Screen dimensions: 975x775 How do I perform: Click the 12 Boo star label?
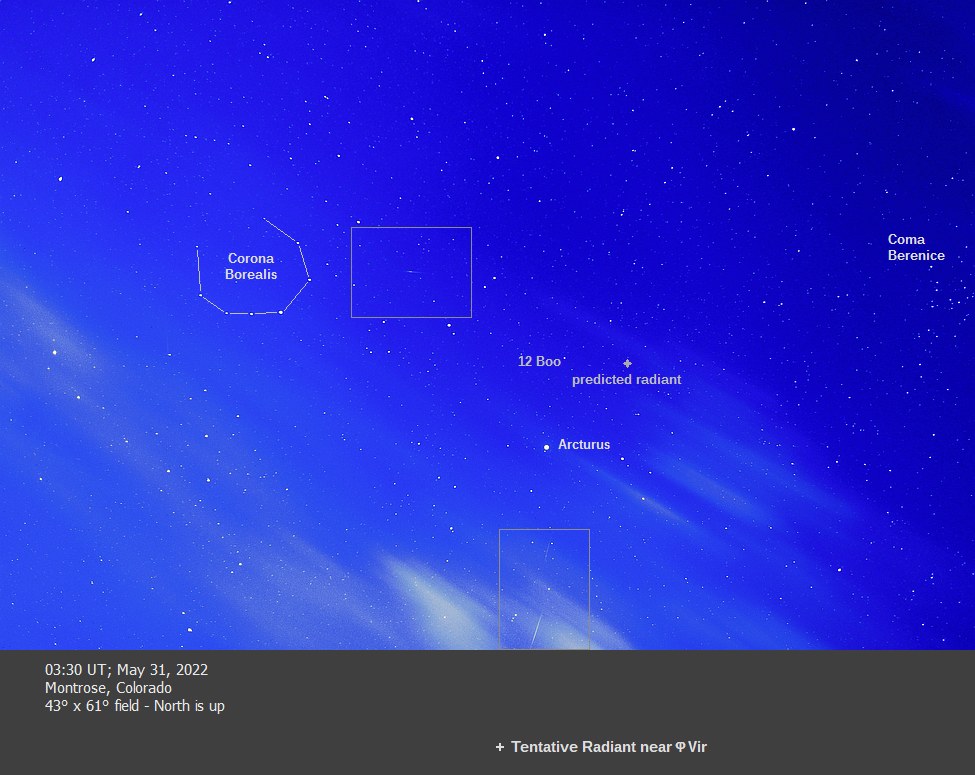[x=539, y=361]
